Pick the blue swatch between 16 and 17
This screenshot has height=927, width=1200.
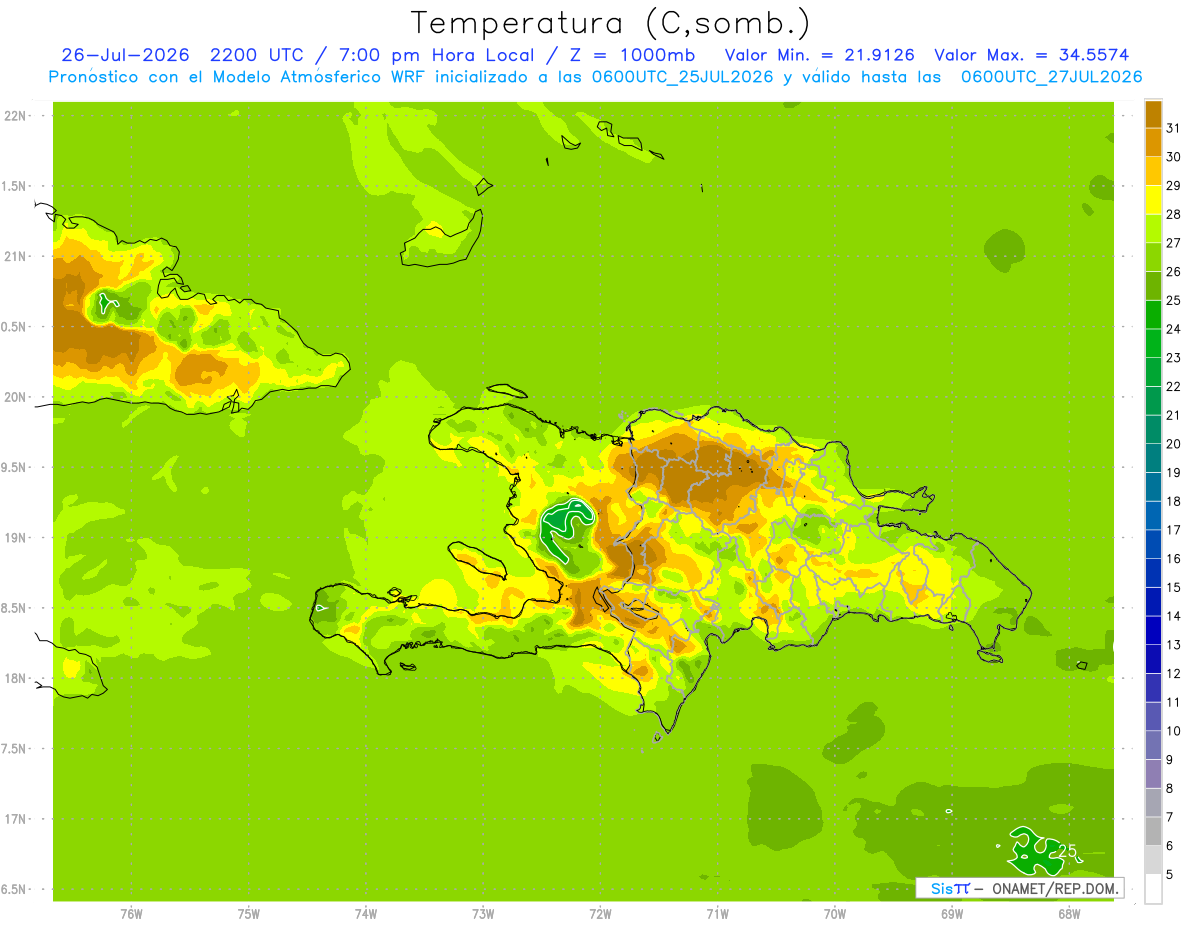pos(1153,544)
